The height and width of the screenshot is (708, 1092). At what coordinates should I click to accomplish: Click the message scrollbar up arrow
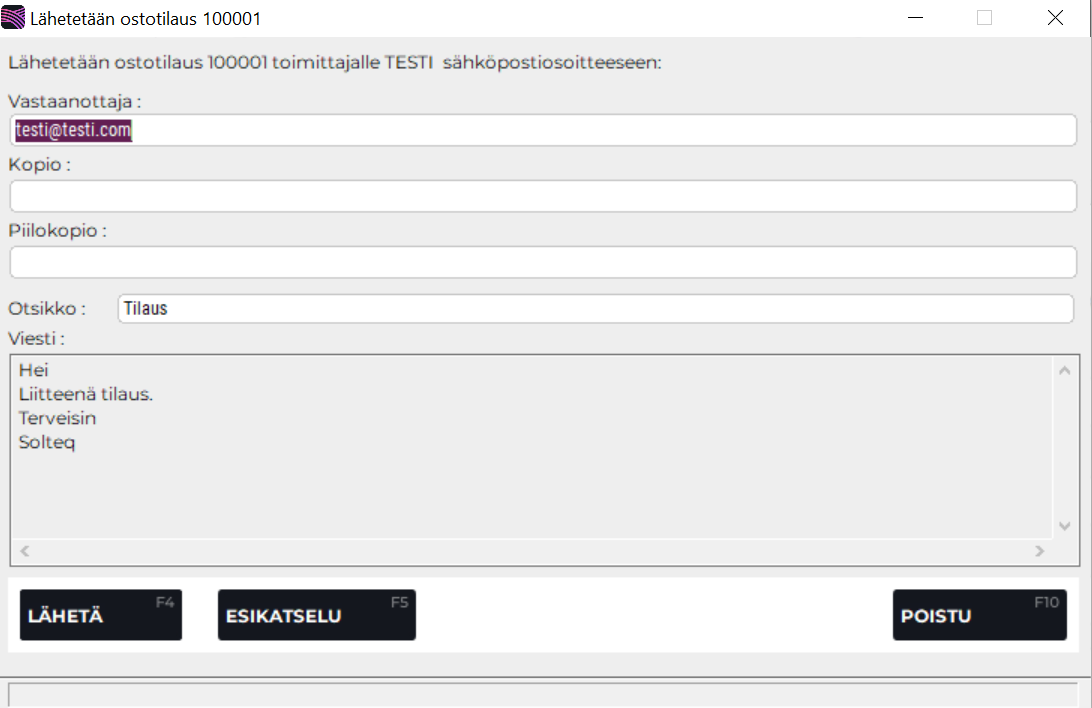[x=1064, y=370]
